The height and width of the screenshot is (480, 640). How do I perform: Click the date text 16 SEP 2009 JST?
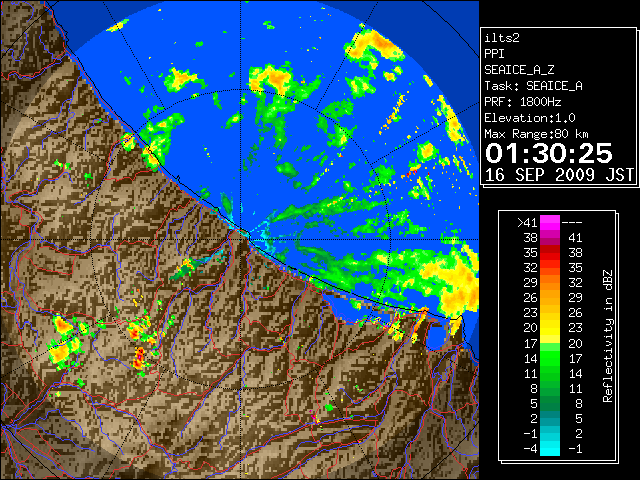click(559, 175)
